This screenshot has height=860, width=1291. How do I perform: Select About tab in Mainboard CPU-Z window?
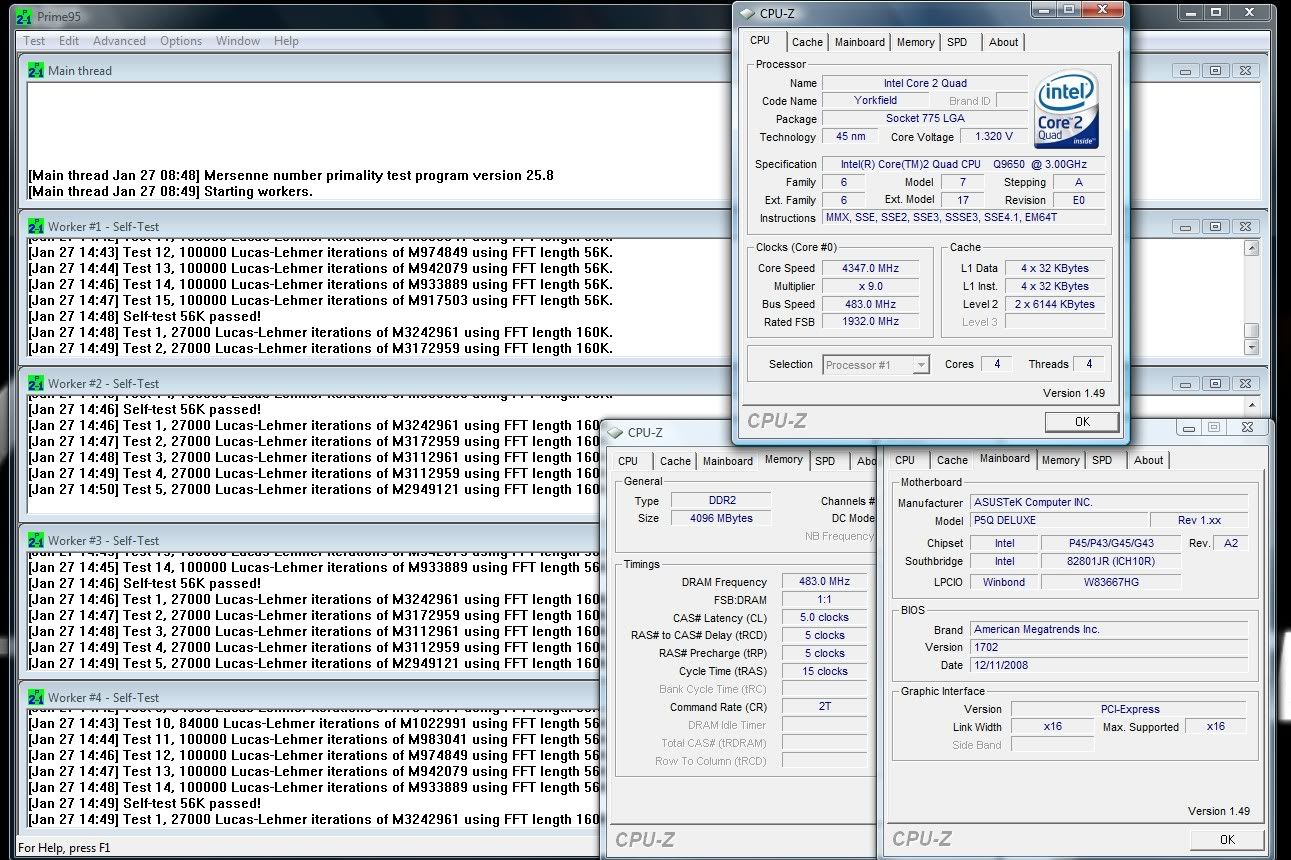pos(1148,460)
